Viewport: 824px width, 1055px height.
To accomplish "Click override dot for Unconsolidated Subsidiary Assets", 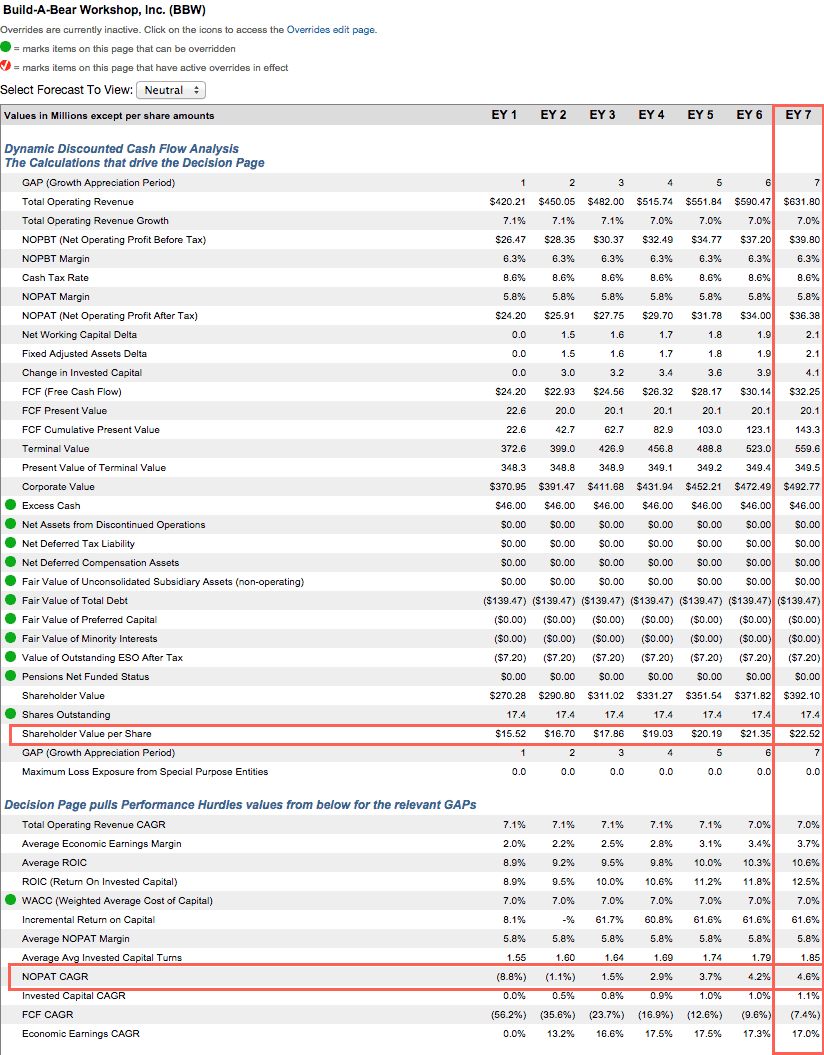I will coord(10,581).
